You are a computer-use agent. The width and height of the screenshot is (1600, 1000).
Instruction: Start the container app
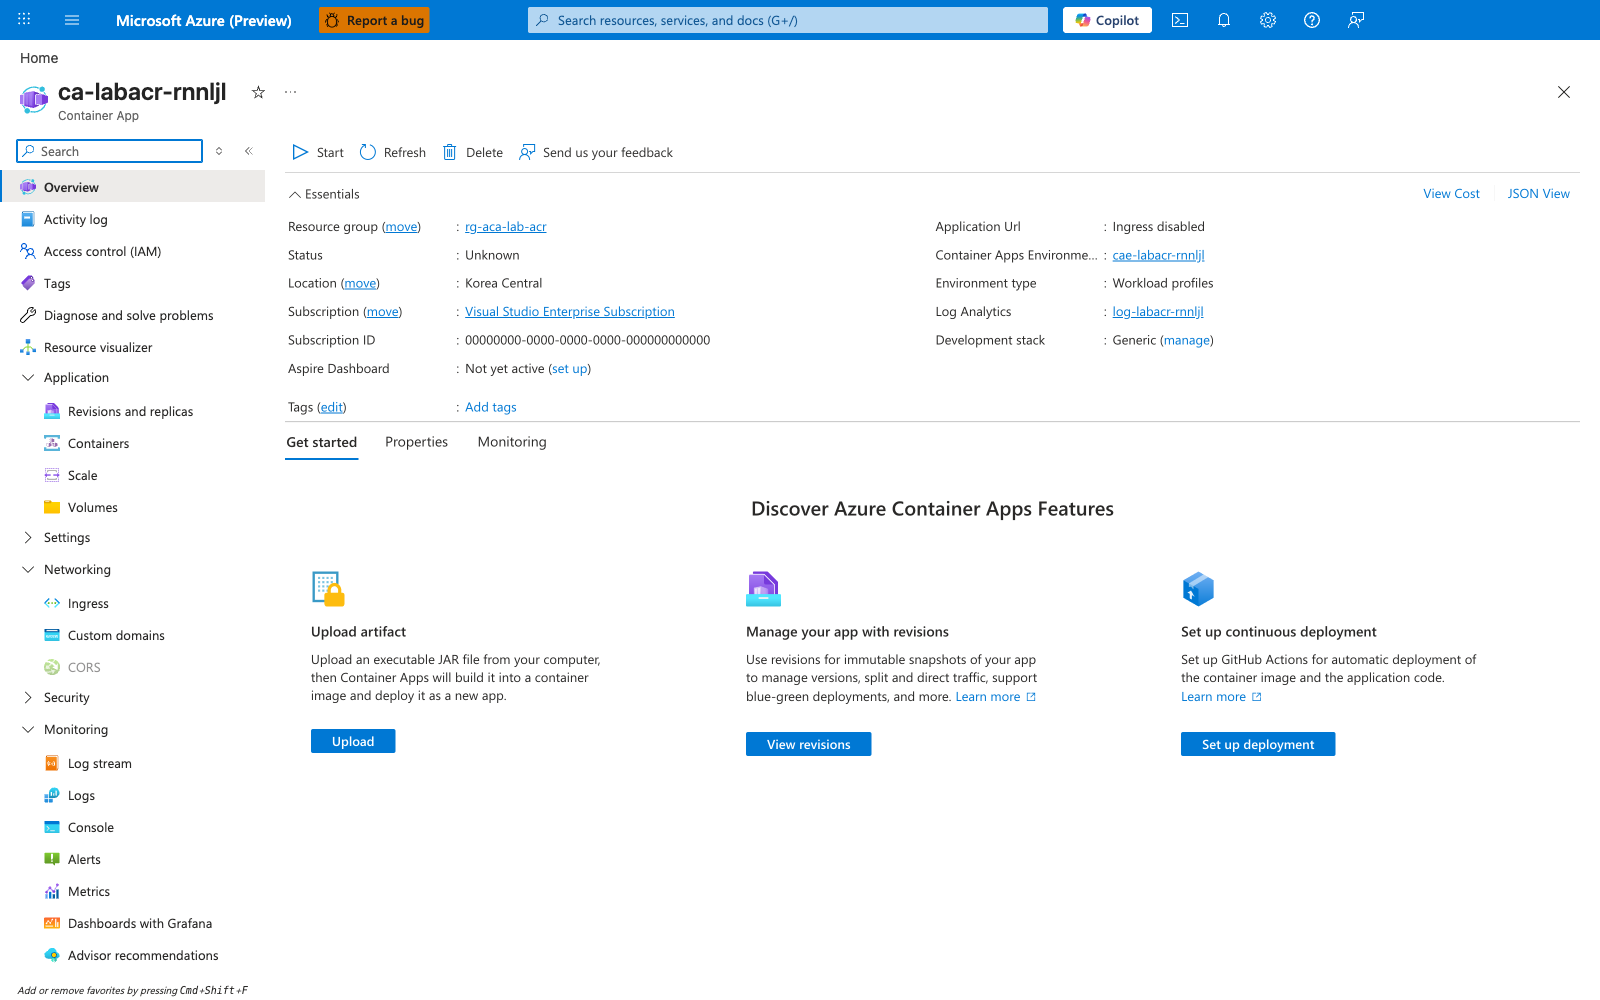click(317, 152)
